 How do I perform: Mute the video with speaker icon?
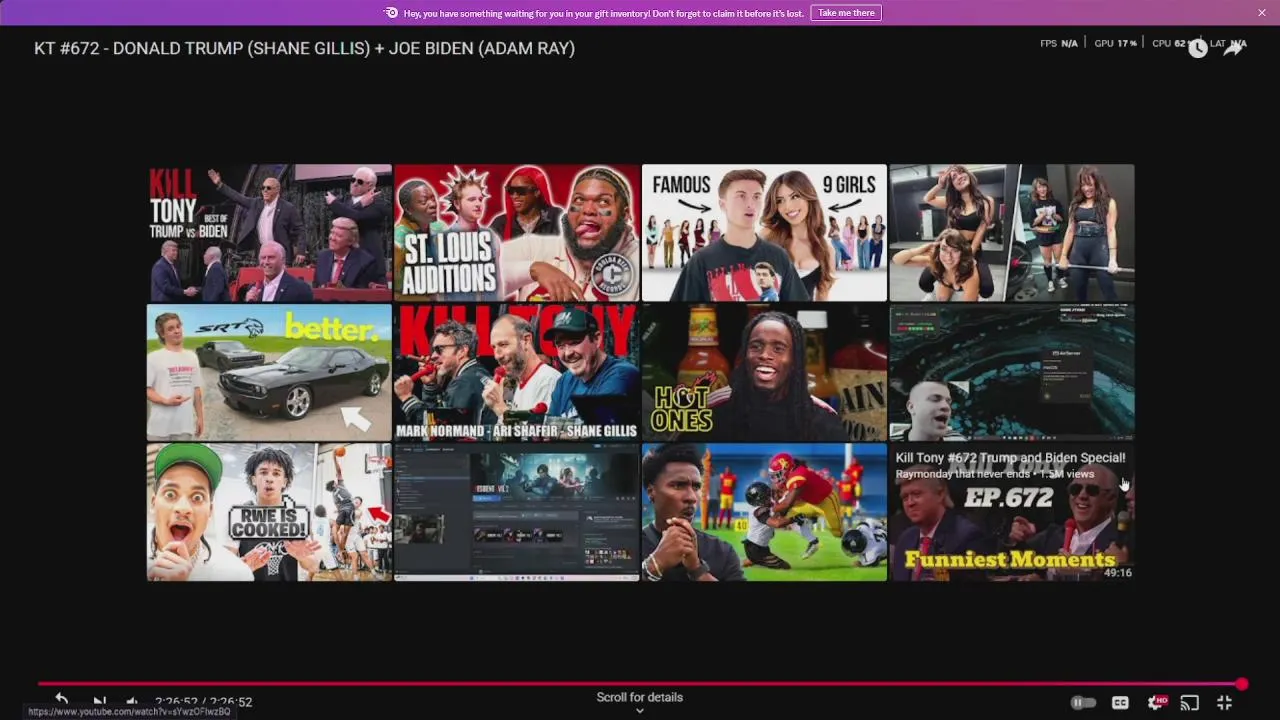coord(132,702)
